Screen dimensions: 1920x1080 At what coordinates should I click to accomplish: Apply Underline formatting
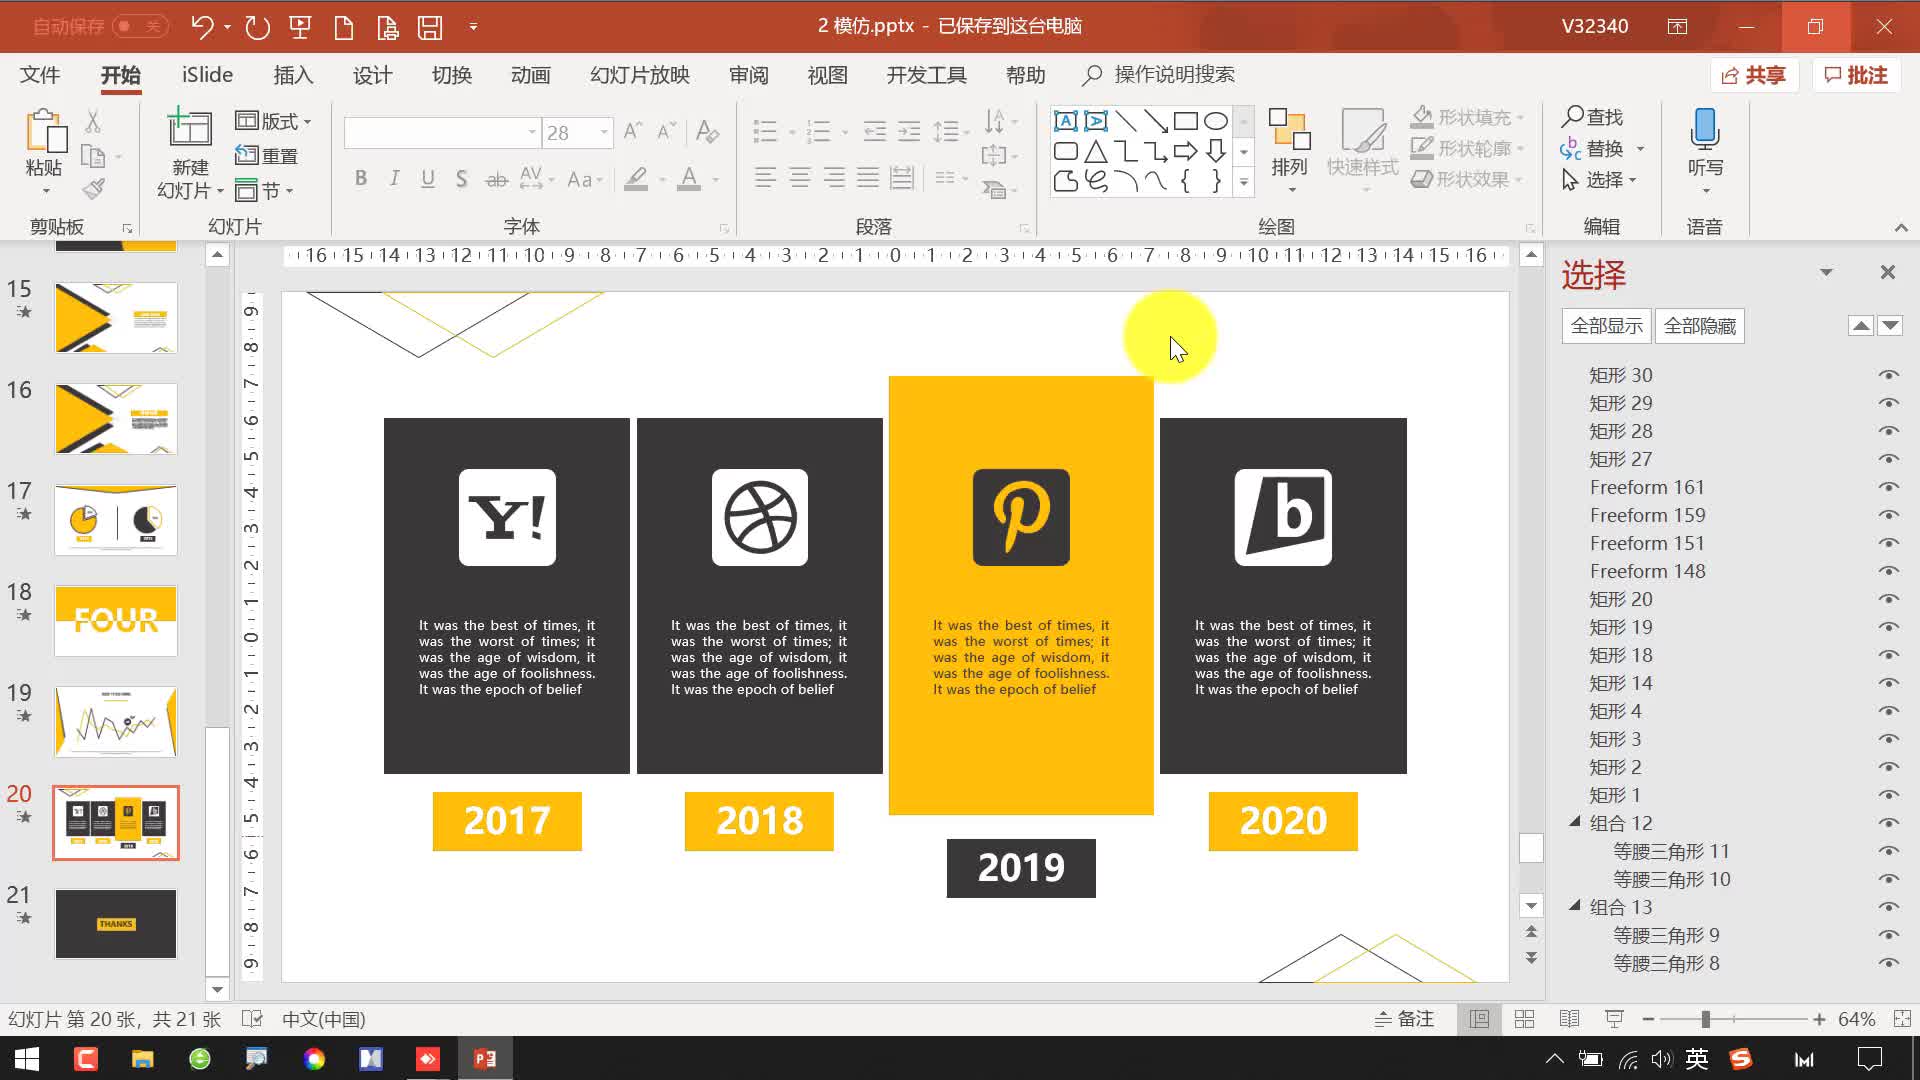[x=428, y=179]
